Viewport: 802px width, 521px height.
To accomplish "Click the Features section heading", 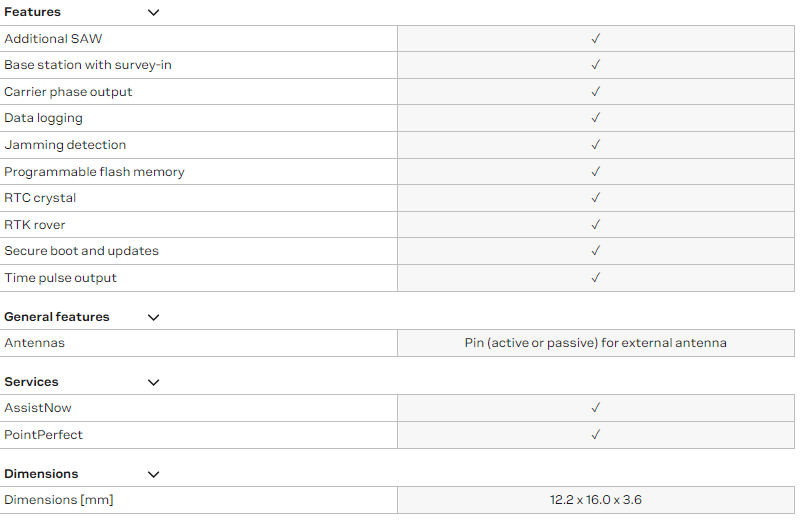I will (32, 12).
